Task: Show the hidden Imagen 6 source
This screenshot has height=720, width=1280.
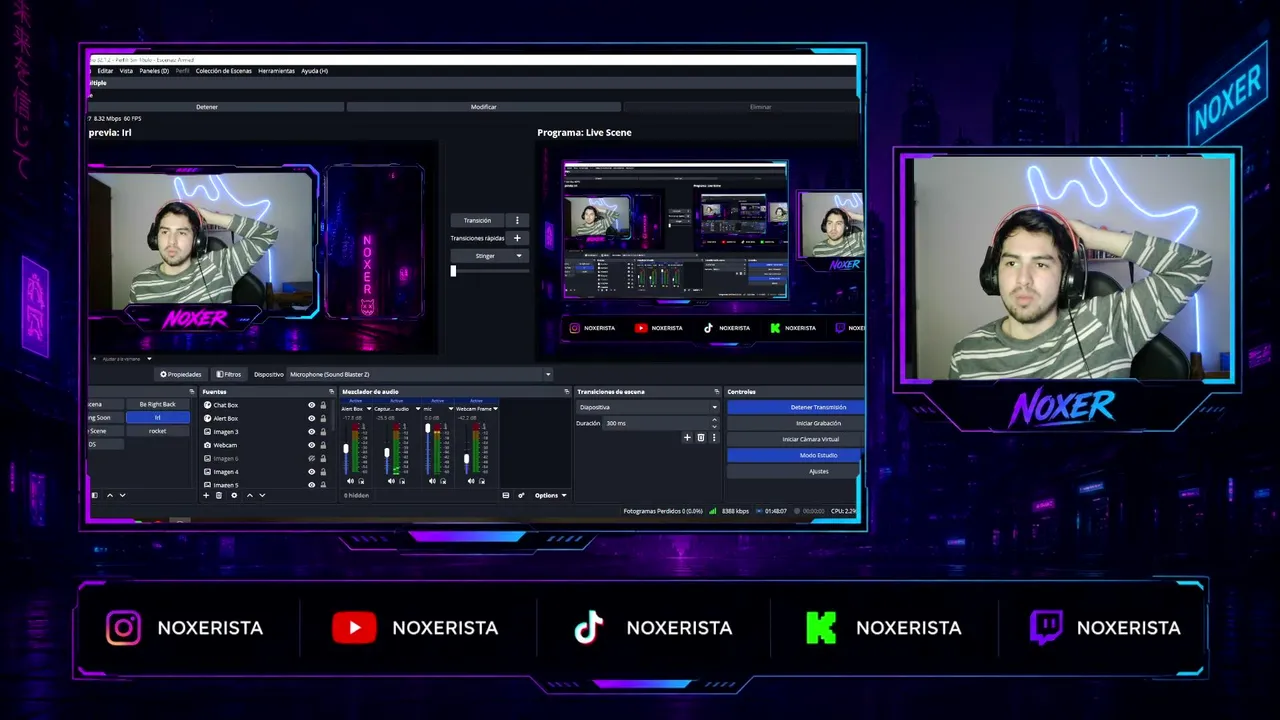Action: click(x=311, y=459)
